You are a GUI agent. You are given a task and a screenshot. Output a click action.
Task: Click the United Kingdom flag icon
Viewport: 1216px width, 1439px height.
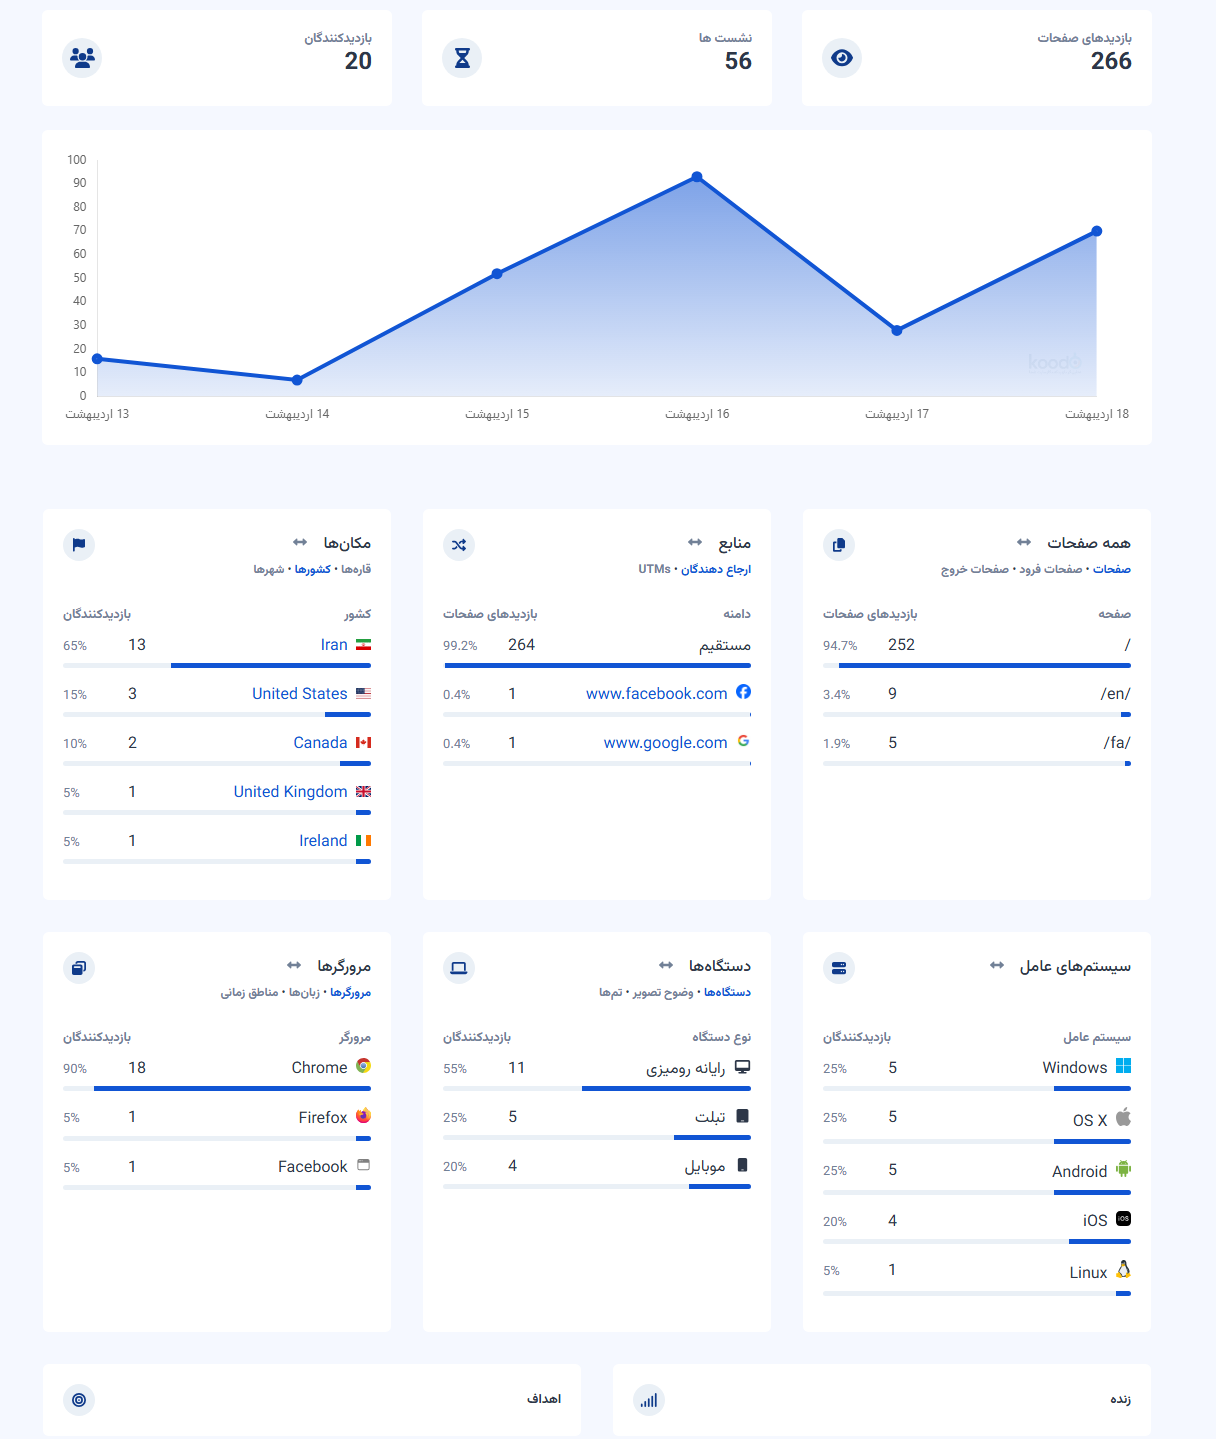pyautogui.click(x=363, y=791)
